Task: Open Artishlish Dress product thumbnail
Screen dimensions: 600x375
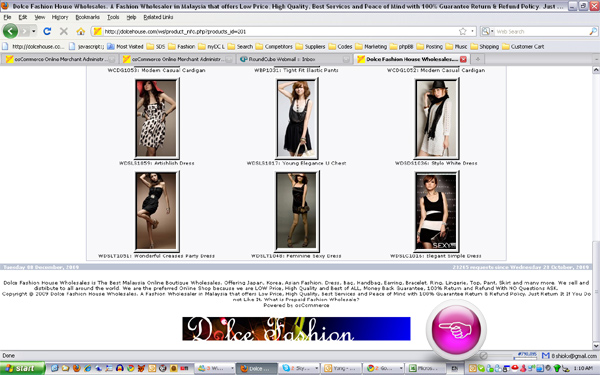Action: [x=157, y=119]
